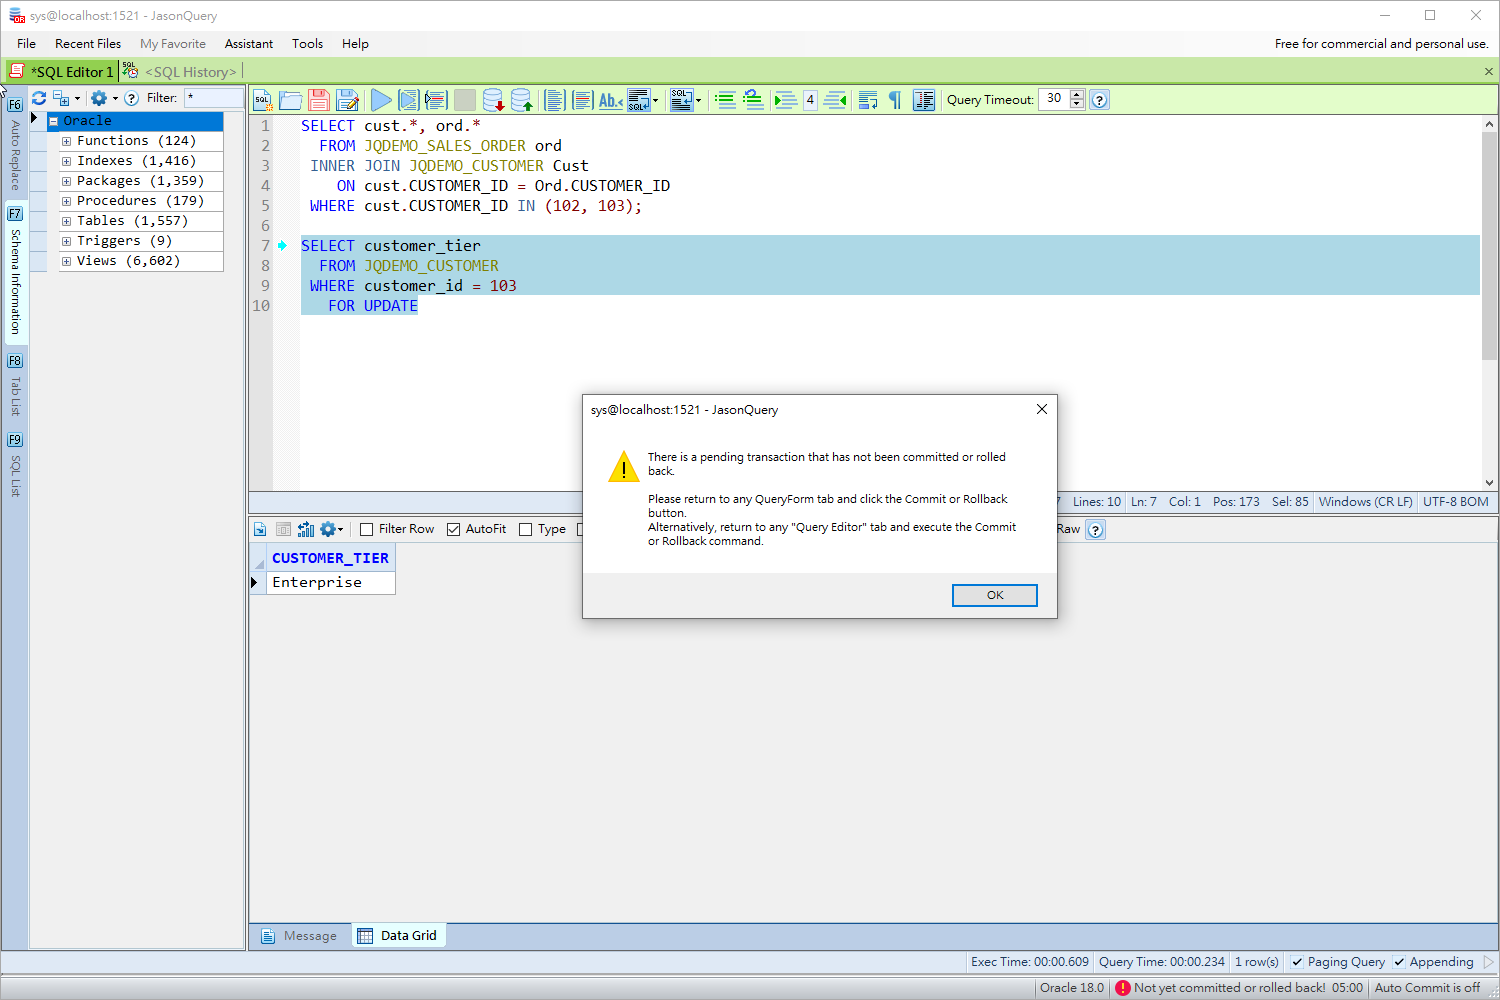Click Save As floppy with pencil icon

[x=347, y=100]
